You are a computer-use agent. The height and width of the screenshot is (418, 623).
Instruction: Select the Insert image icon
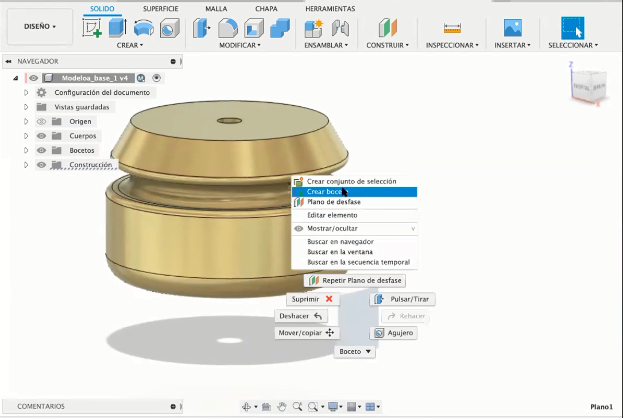tap(513, 28)
